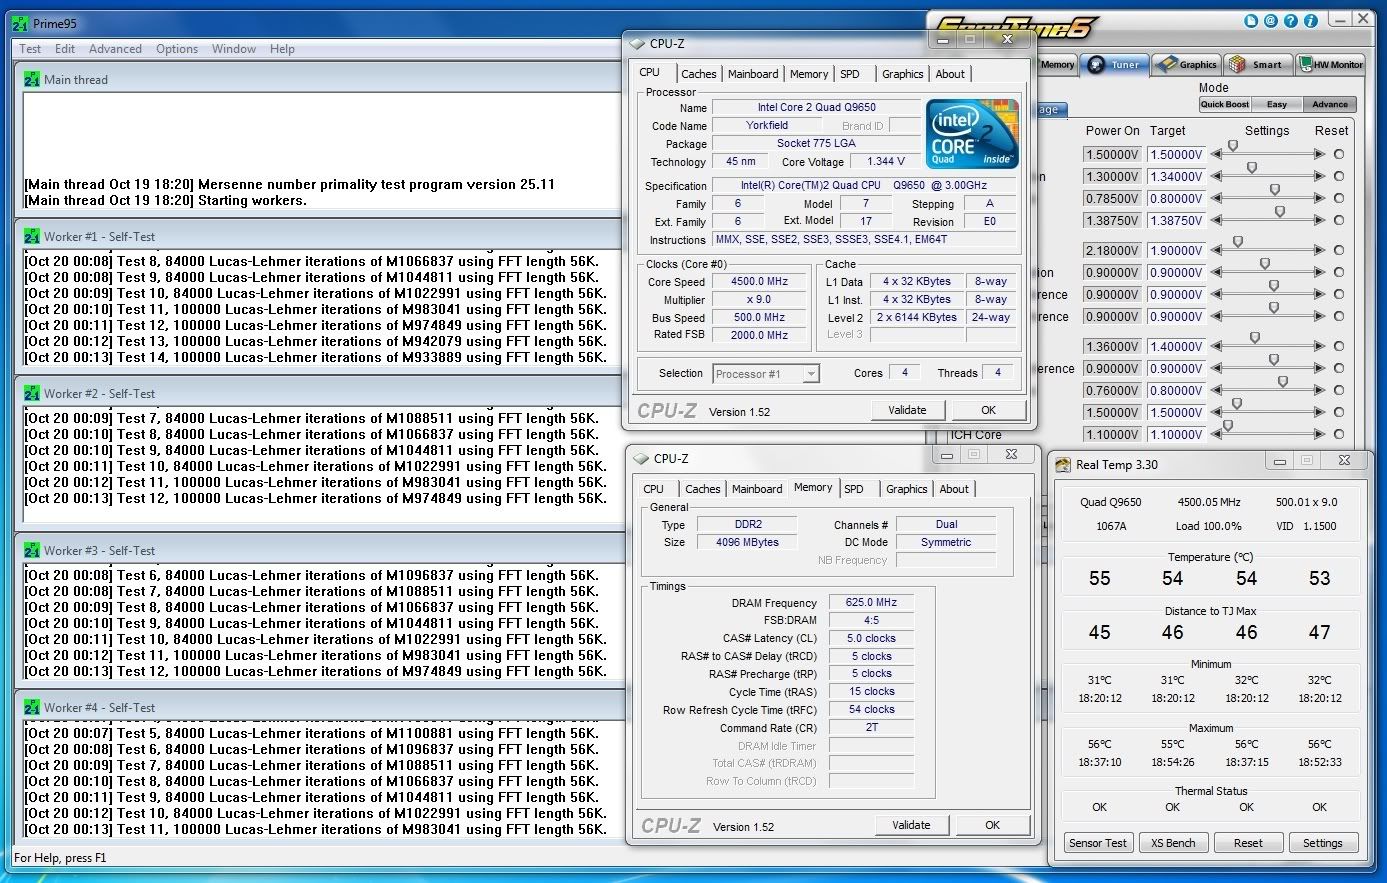Click the EasyTune6 page icon beside @
Screen dimensions: 1387x883
coord(1251,20)
